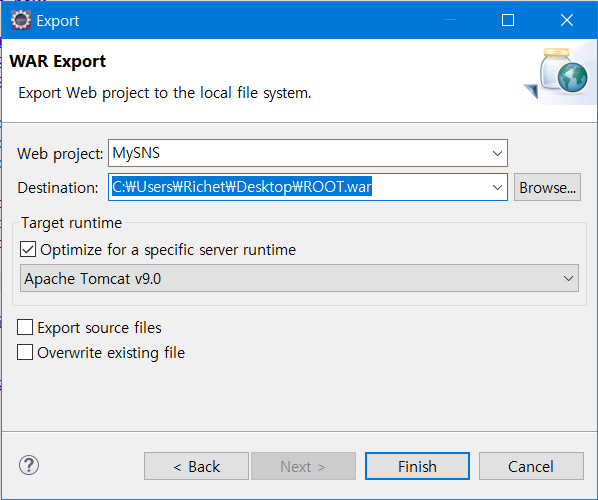Cancel the WAR export dialog
598x500 pixels.
pos(531,466)
